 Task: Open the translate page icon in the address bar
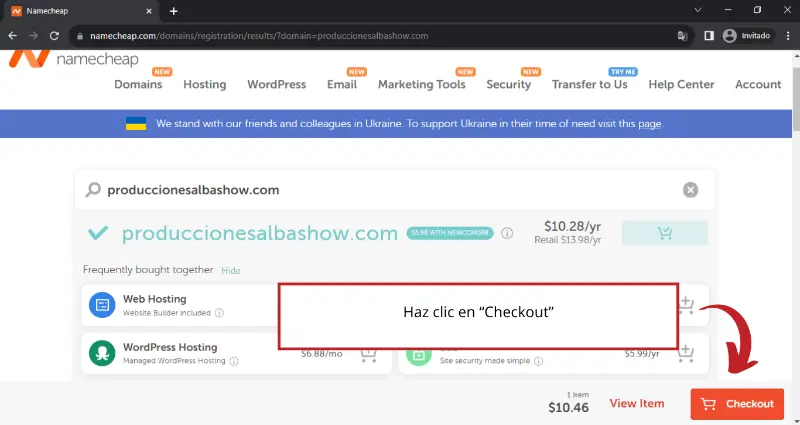click(682, 36)
